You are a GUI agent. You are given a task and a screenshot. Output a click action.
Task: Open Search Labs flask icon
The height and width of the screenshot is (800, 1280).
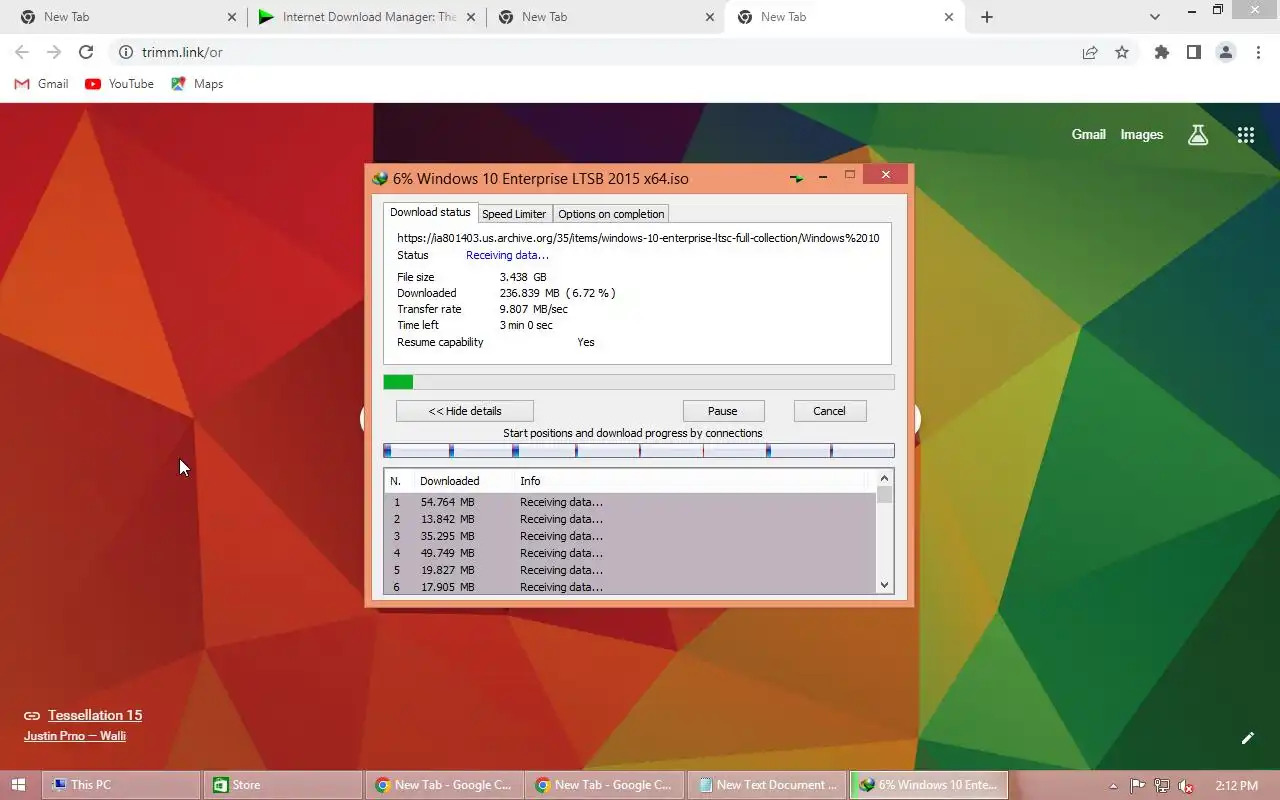click(1198, 135)
